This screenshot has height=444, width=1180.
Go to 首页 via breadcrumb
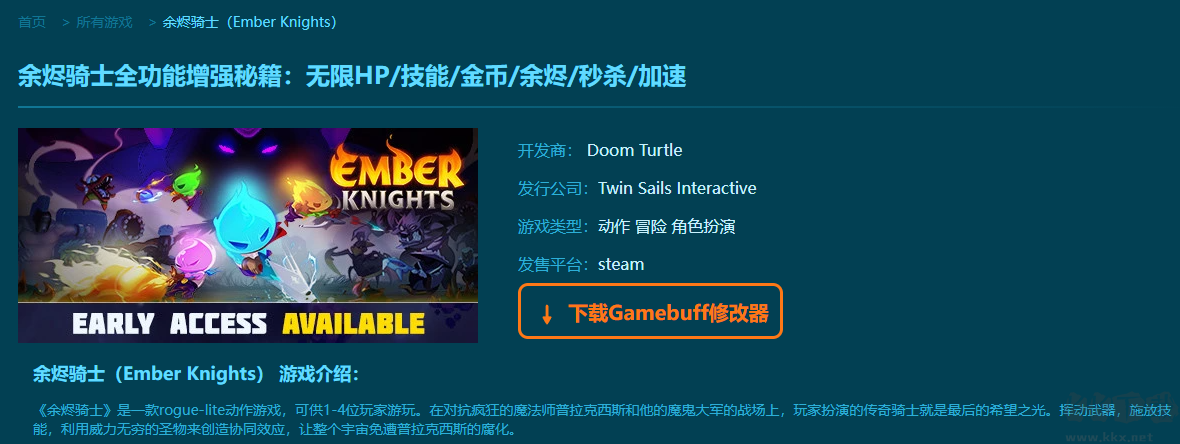pos(32,23)
